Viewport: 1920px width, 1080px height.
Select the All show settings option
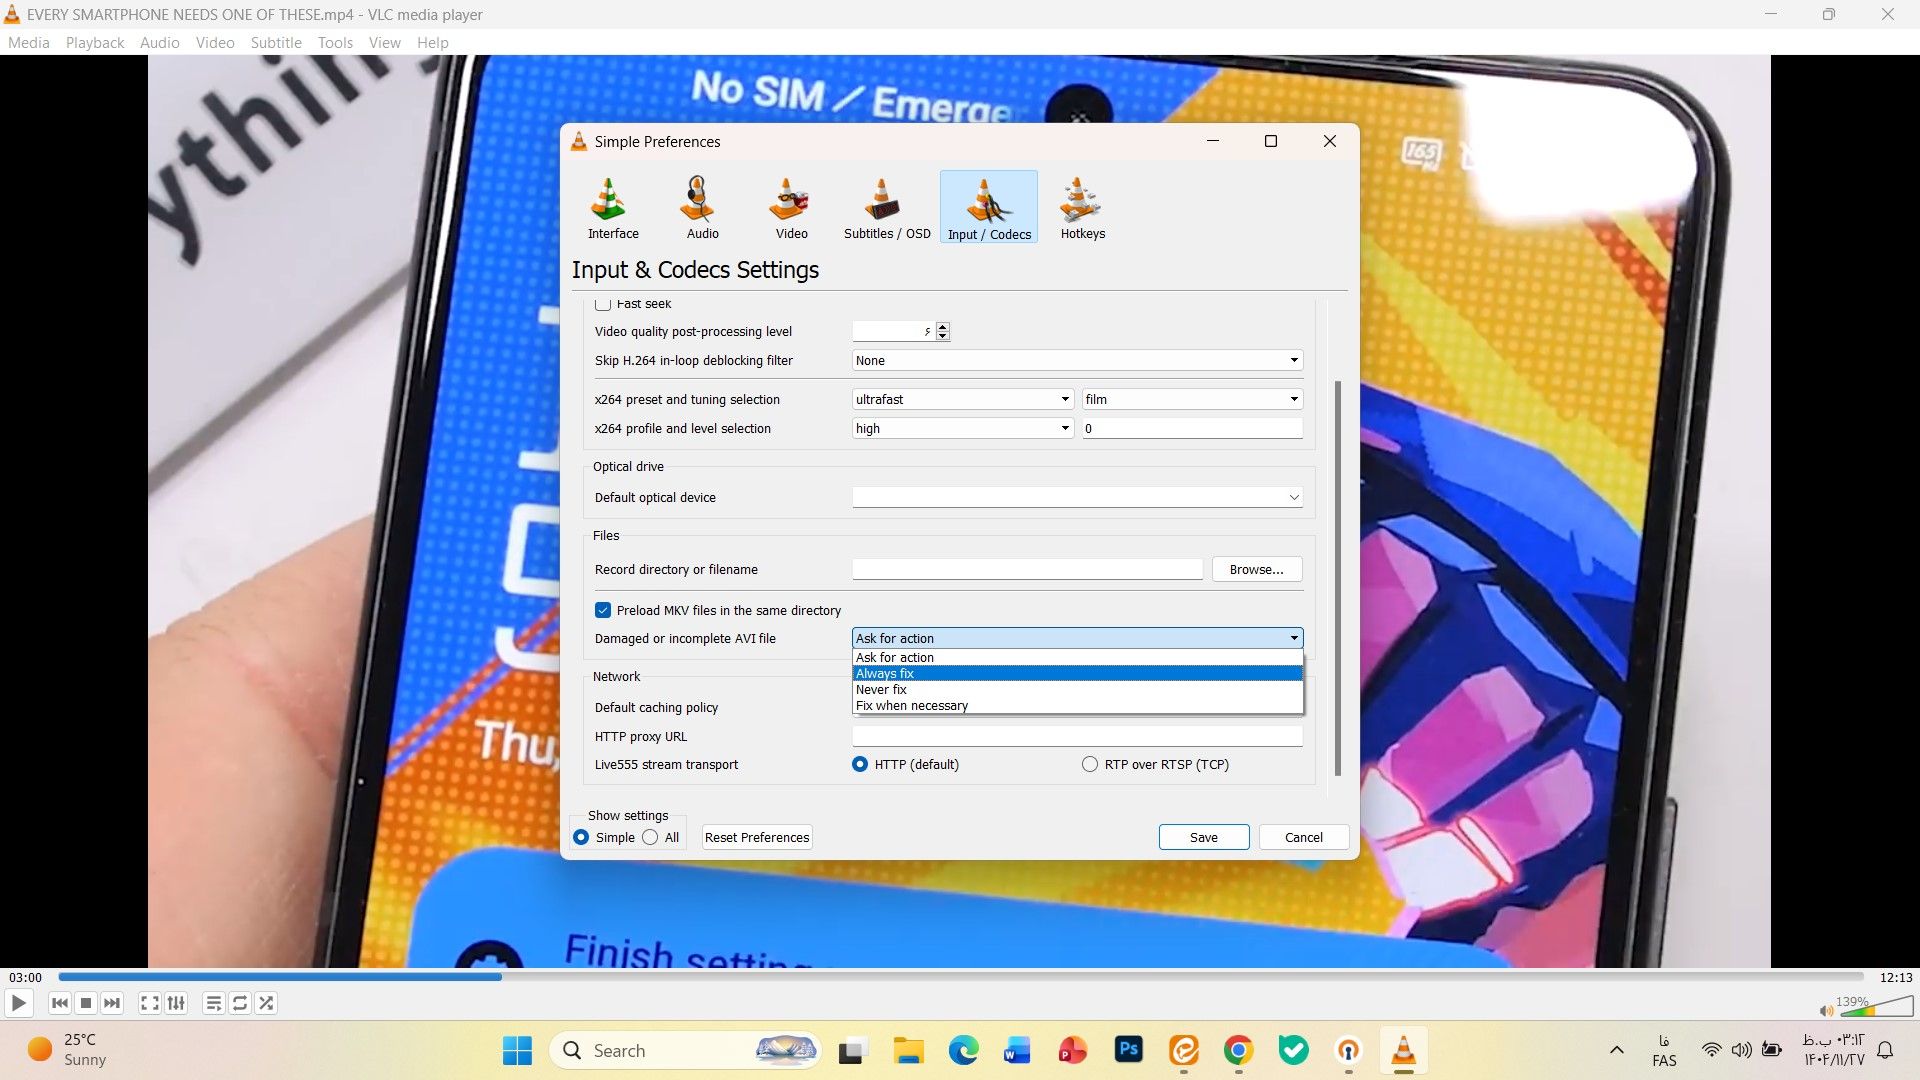click(x=651, y=837)
